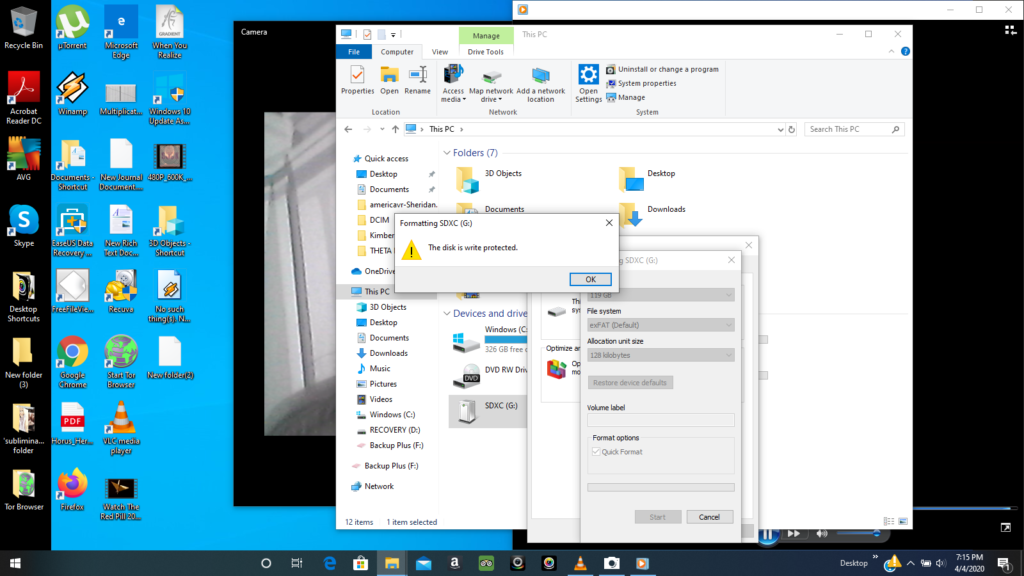The image size is (1024, 576).
Task: Click OK in the write-protected dialog
Action: pos(590,280)
